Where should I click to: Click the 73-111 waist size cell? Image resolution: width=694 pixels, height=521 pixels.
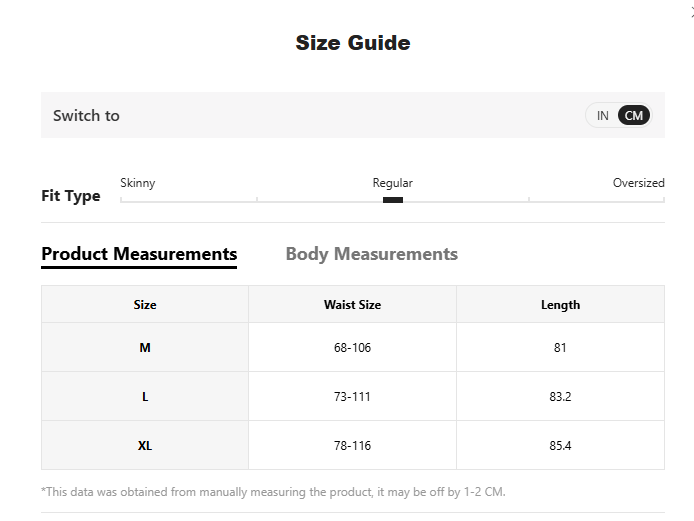(352, 397)
